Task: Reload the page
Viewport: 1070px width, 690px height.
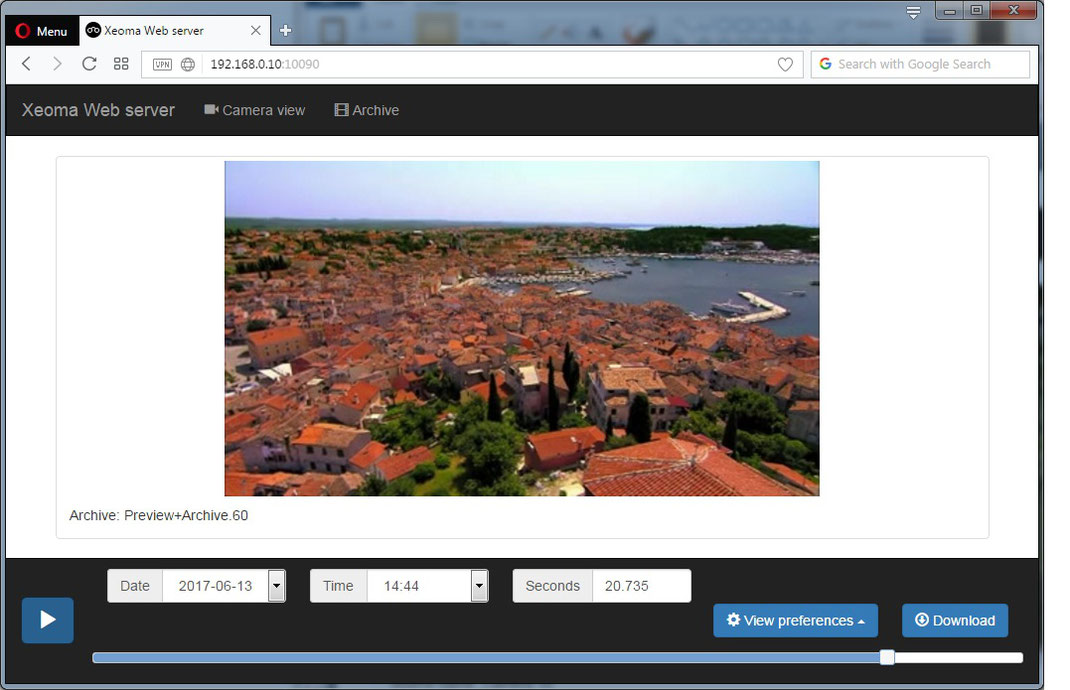Action: [x=89, y=64]
